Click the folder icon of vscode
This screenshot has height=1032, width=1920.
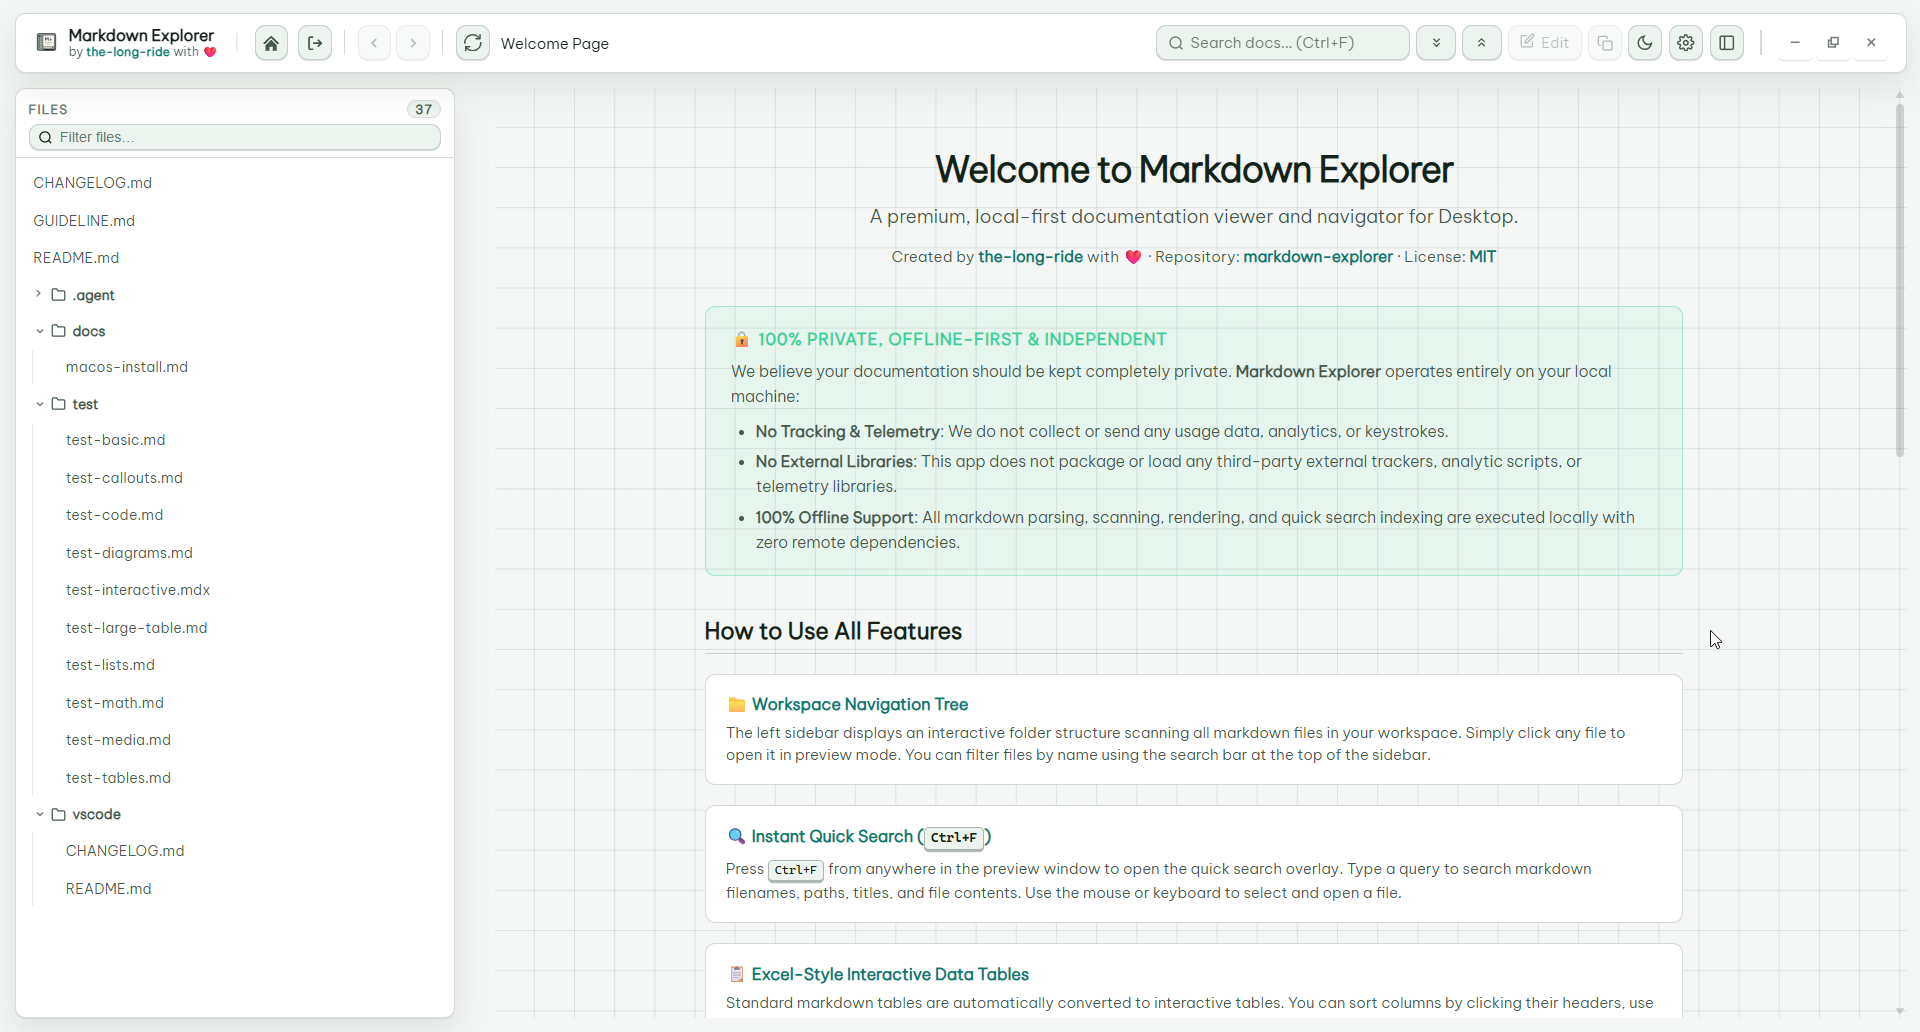click(x=59, y=814)
